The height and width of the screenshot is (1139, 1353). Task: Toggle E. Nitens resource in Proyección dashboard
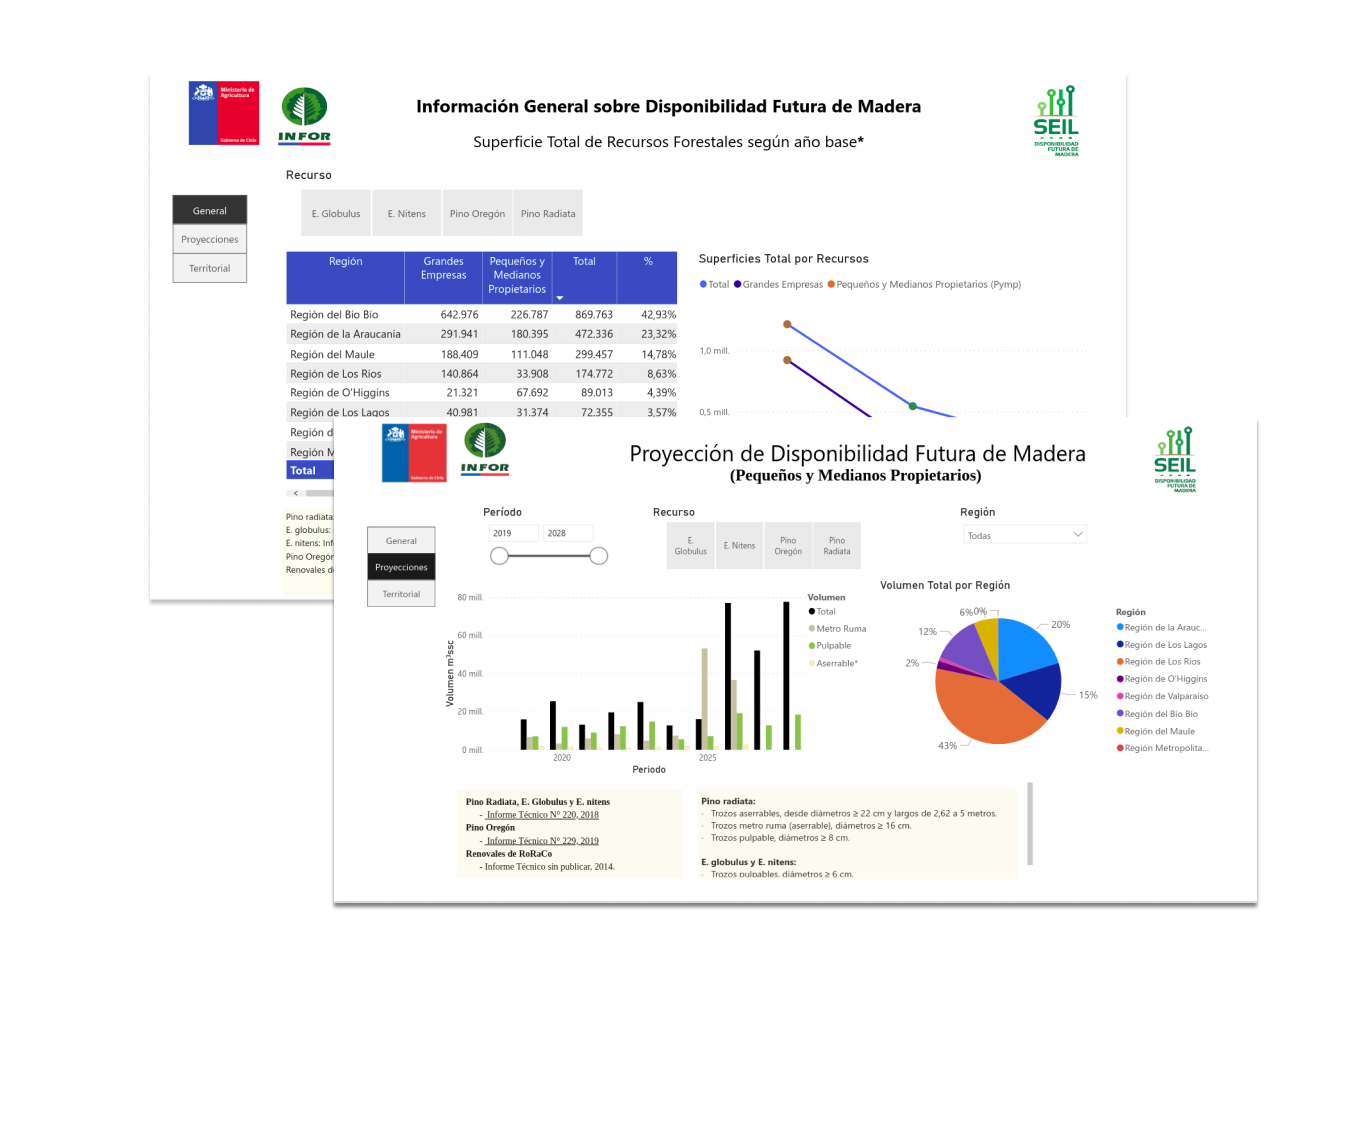tap(739, 546)
